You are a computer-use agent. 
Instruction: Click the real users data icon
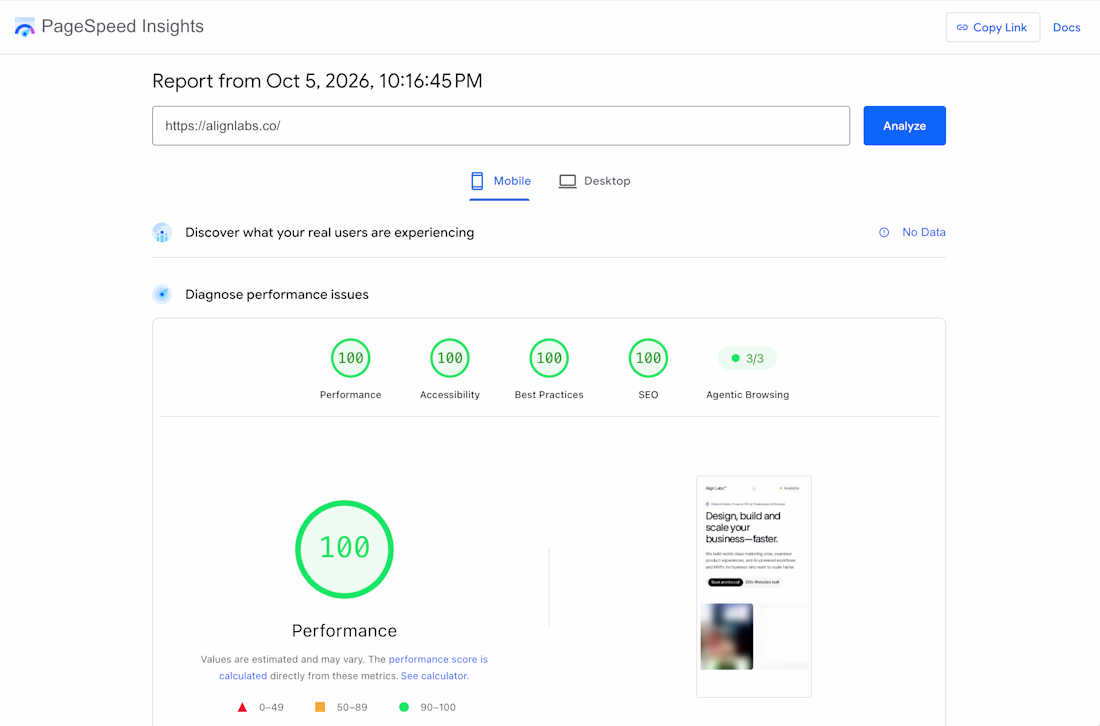tap(162, 232)
